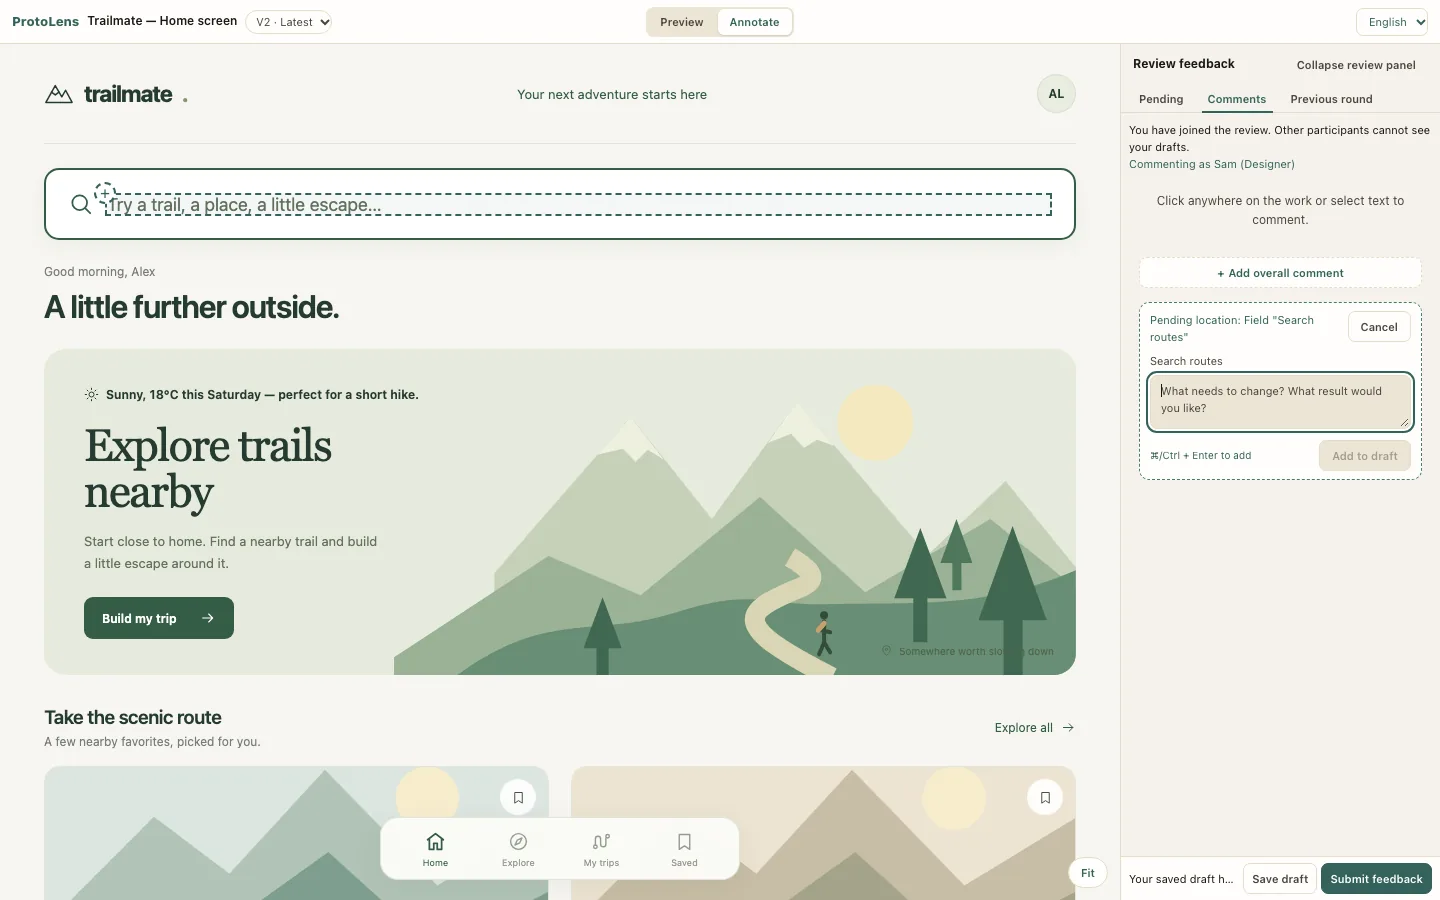This screenshot has height=900, width=1440.
Task: Switch to the Pending tab
Action: pos(1161,99)
